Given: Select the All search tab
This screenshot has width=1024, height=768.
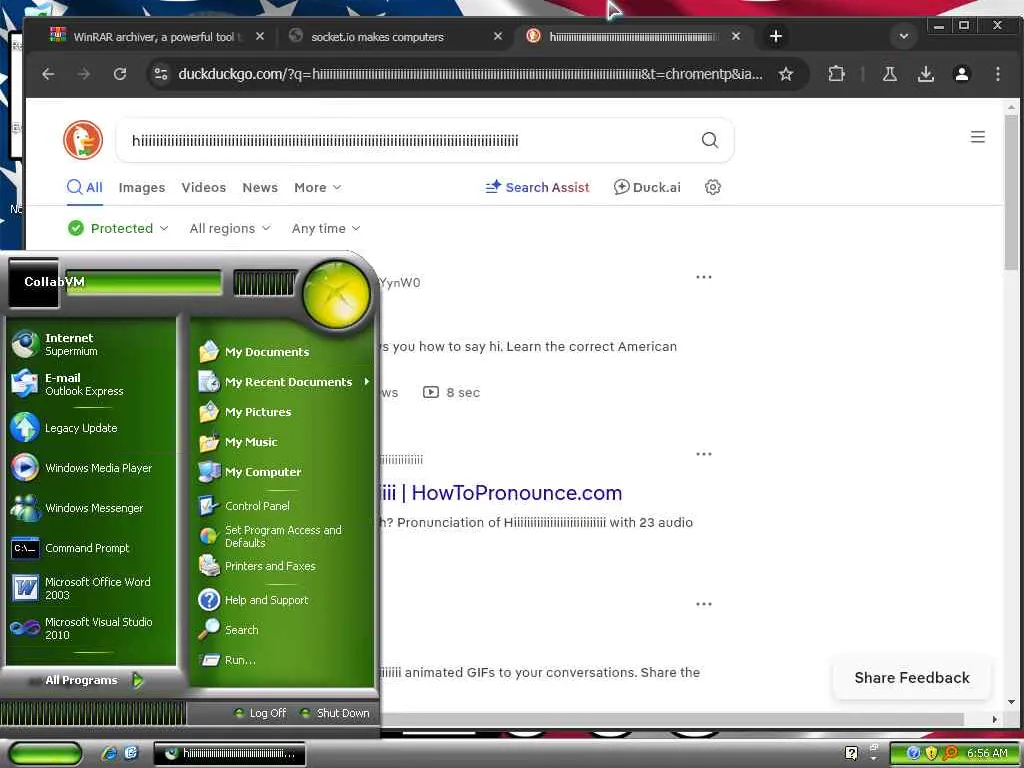Looking at the screenshot, I should pos(85,187).
